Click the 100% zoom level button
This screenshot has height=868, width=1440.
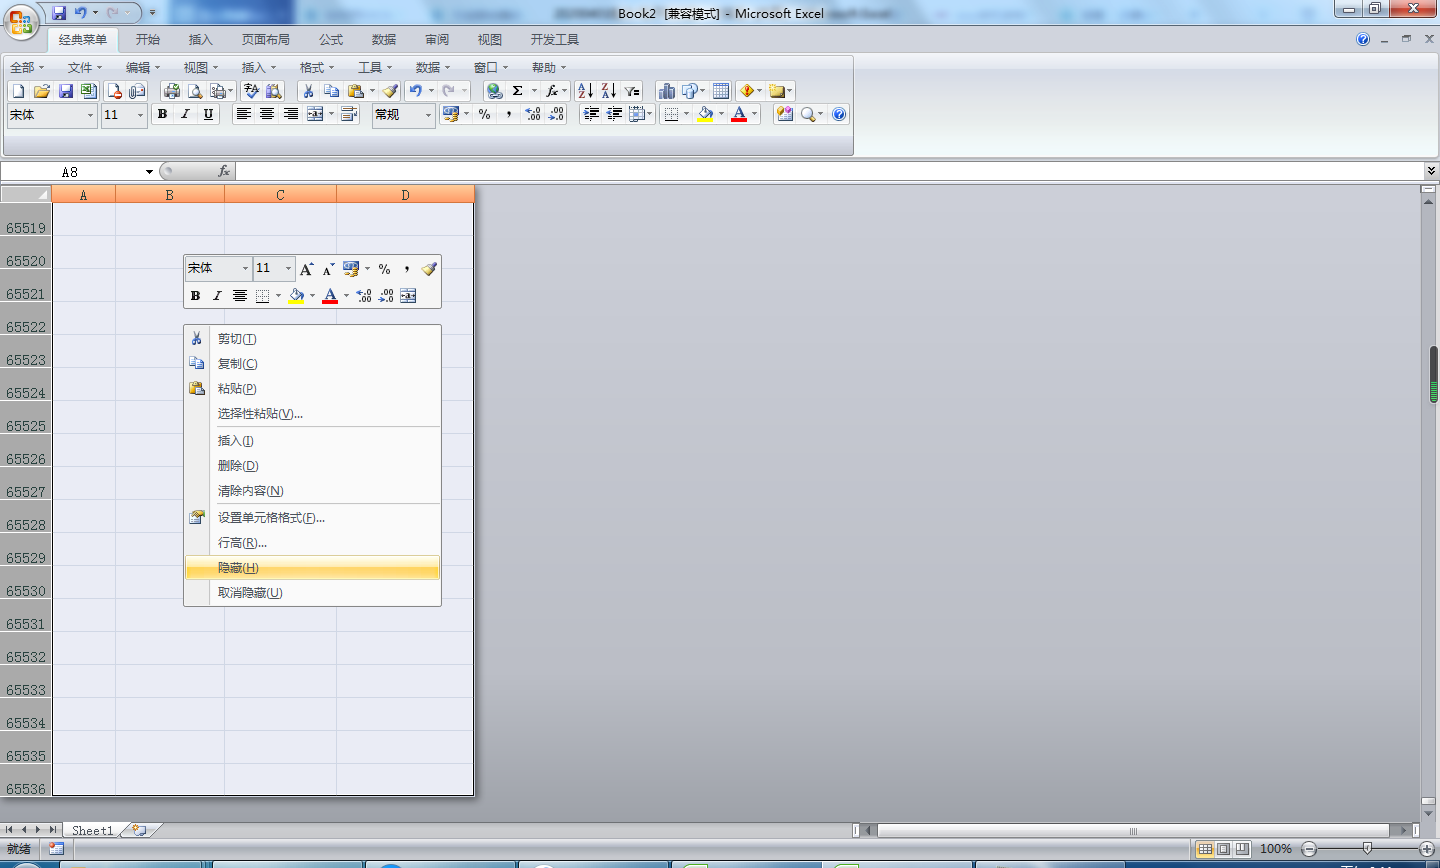tap(1275, 849)
